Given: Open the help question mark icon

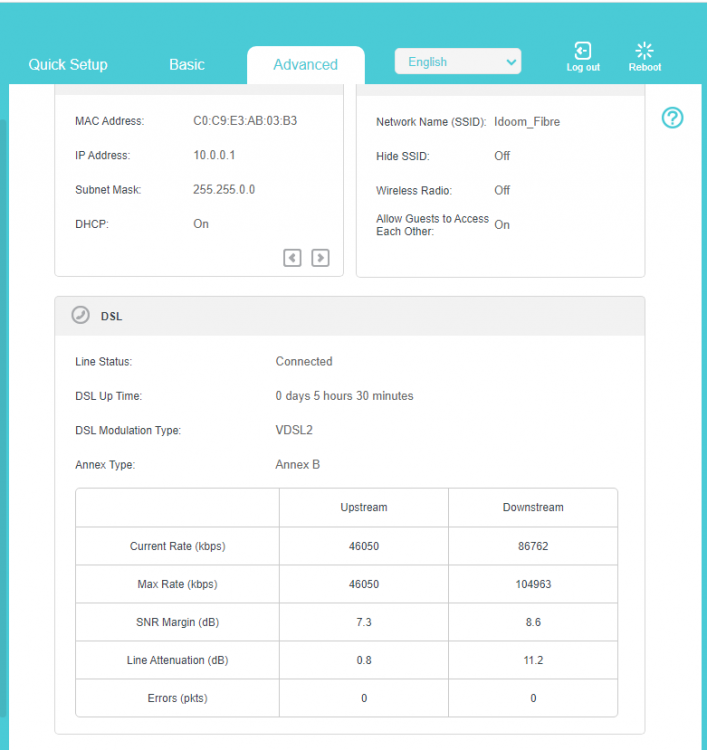Looking at the screenshot, I should point(673,118).
